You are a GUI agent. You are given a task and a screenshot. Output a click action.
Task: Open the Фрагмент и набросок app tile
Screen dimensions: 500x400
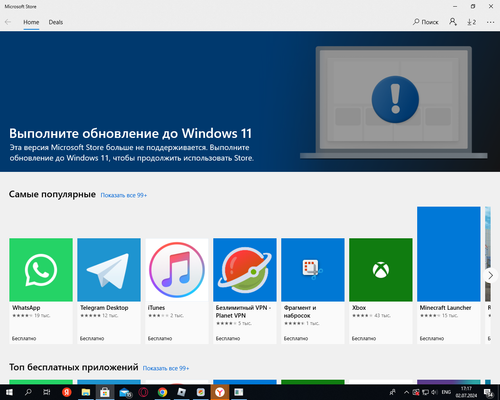[313, 291]
